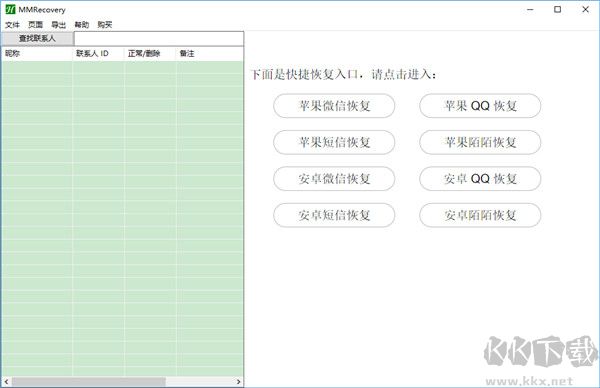Start 安卓微信恢复 recovery
Viewport: 600px width, 388px height.
(x=334, y=179)
